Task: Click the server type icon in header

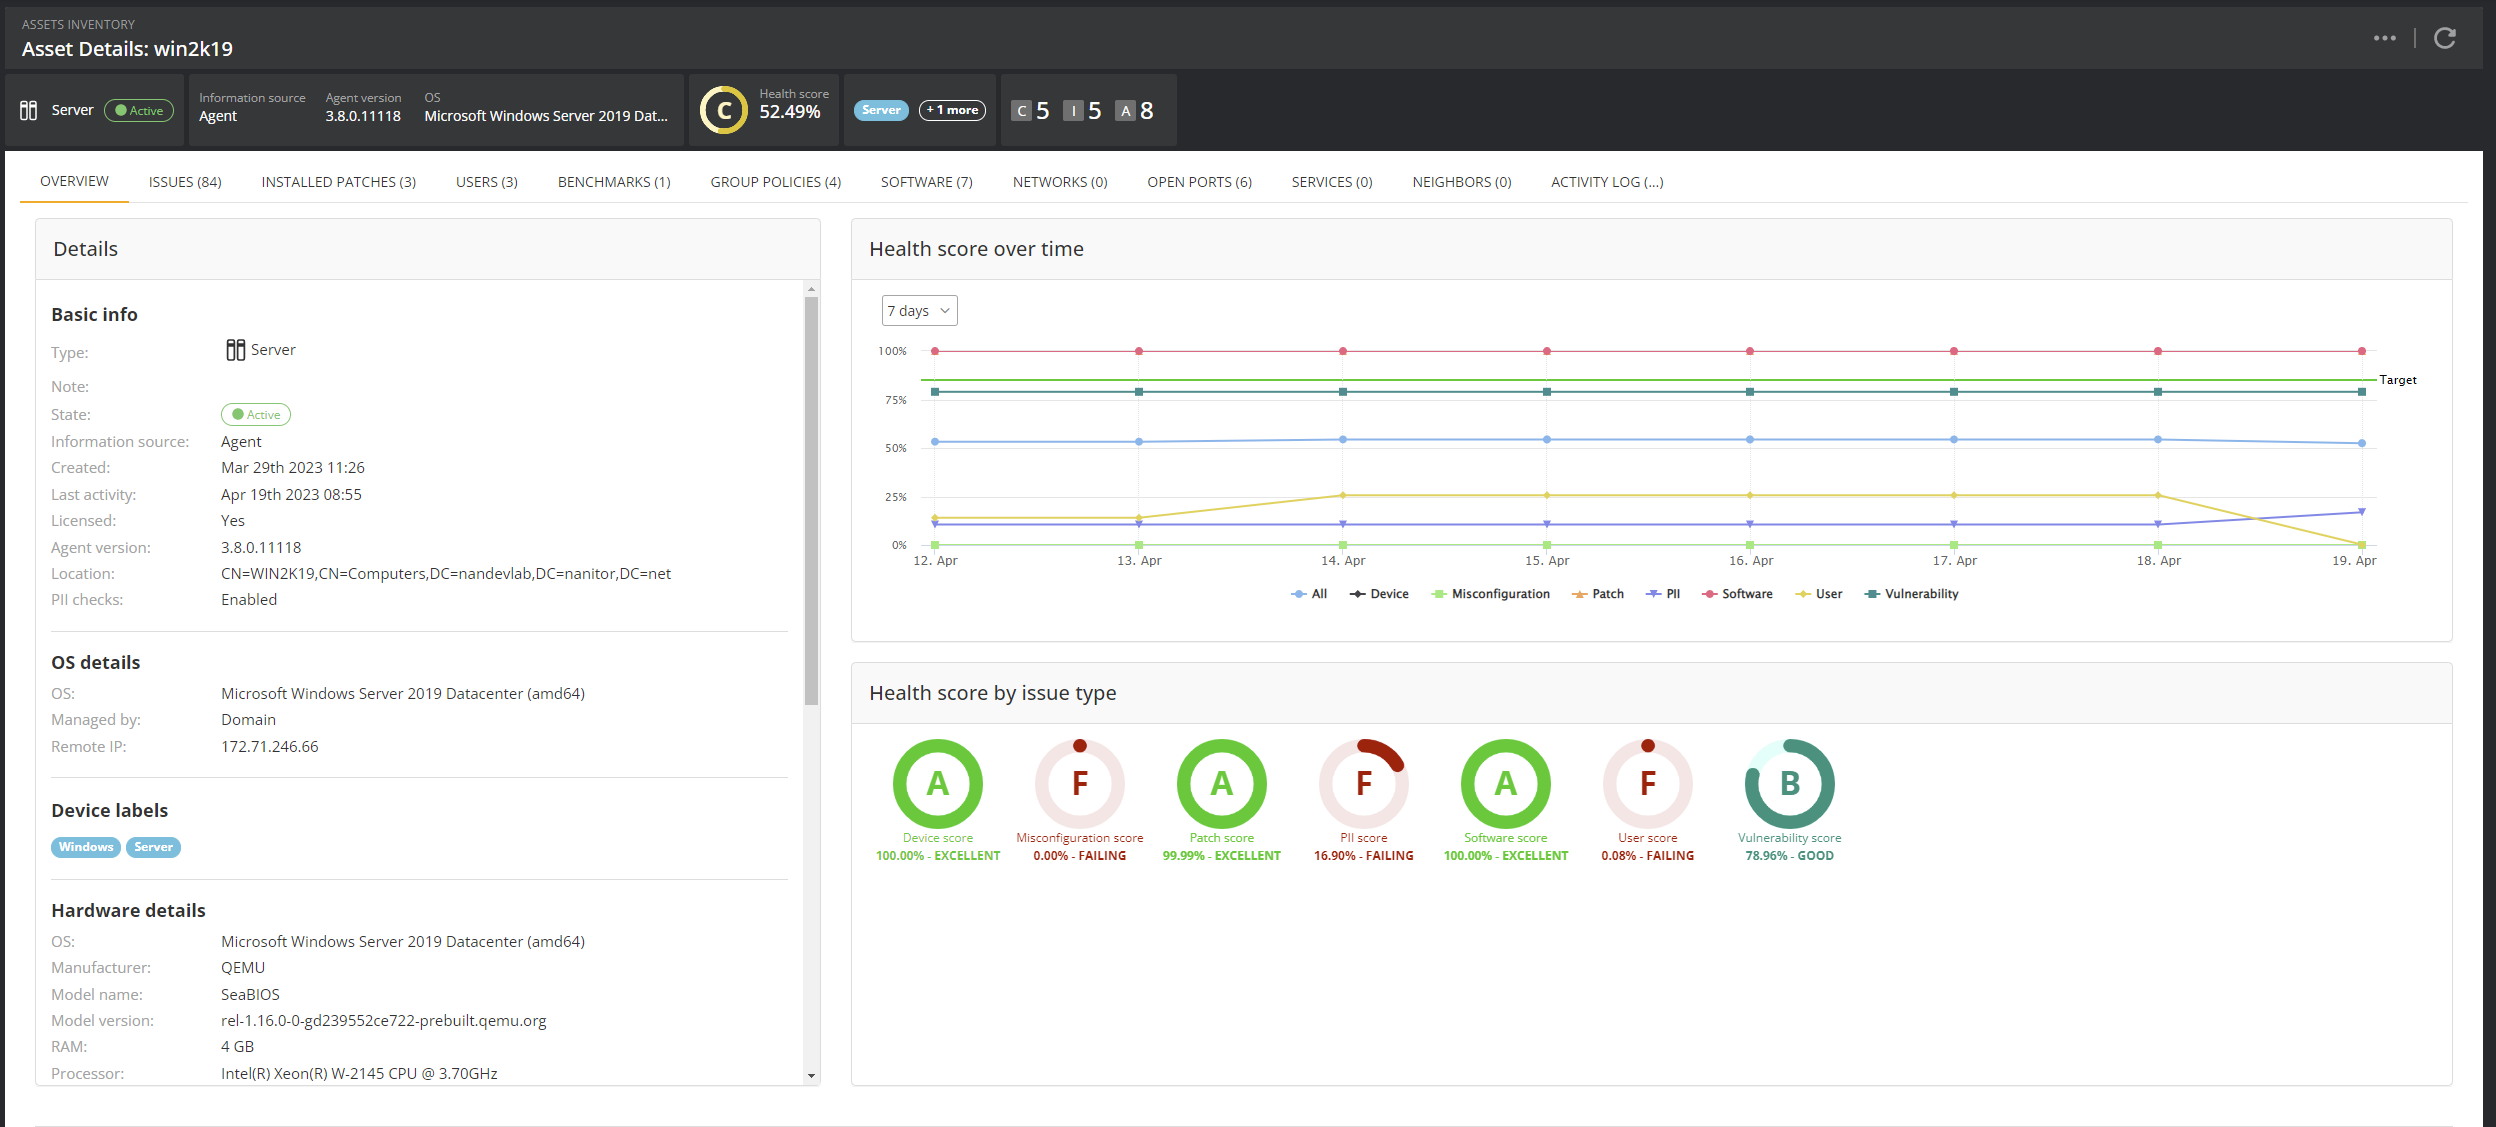Action: tap(29, 110)
